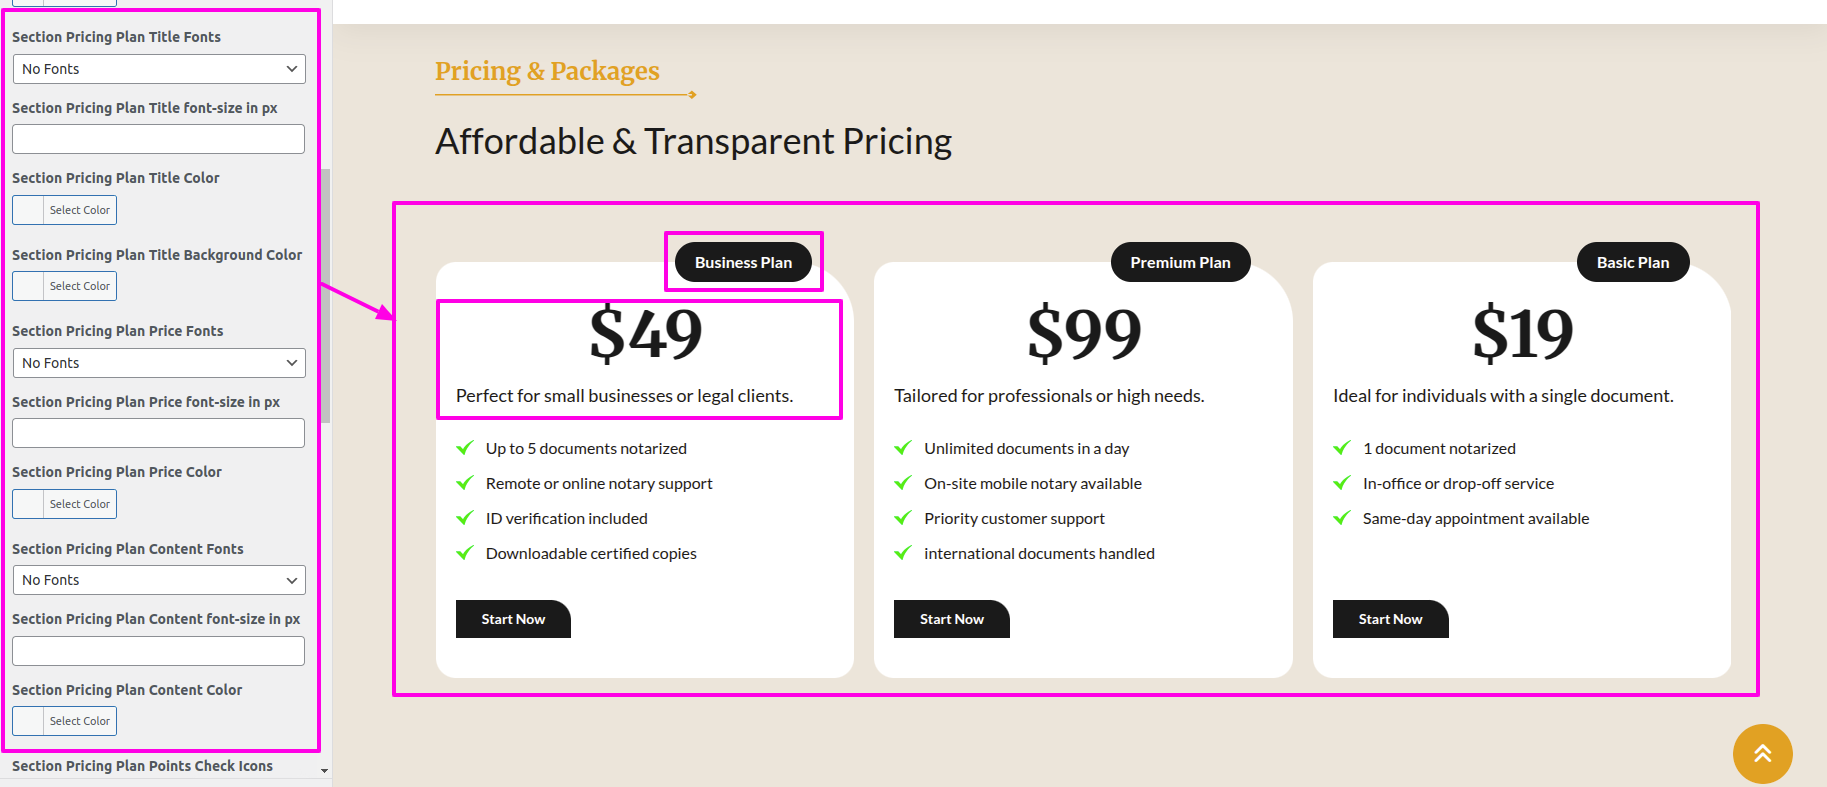Viewport: 1827px width, 787px height.
Task: Click the Plan Title font-size input field
Action: coord(159,139)
